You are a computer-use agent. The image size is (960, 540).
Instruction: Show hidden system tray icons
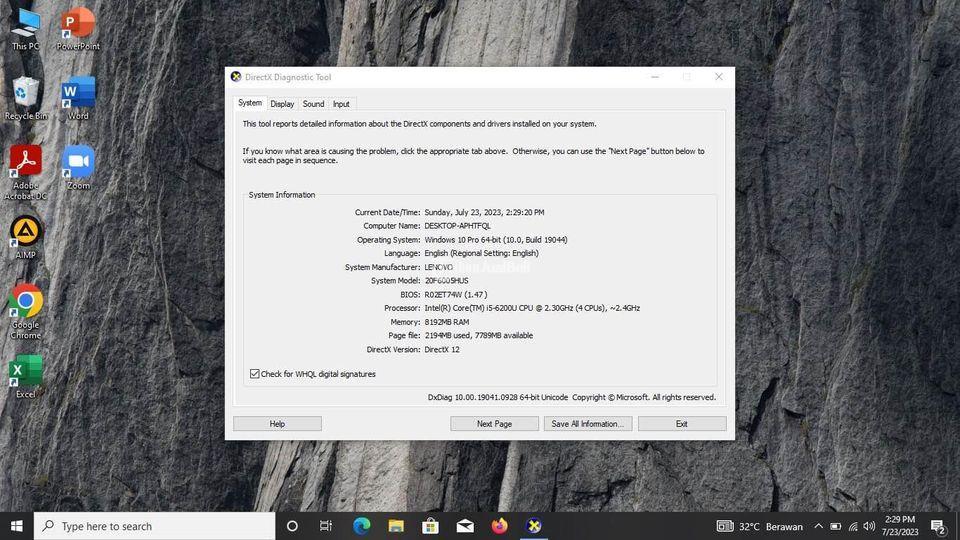click(x=818, y=526)
